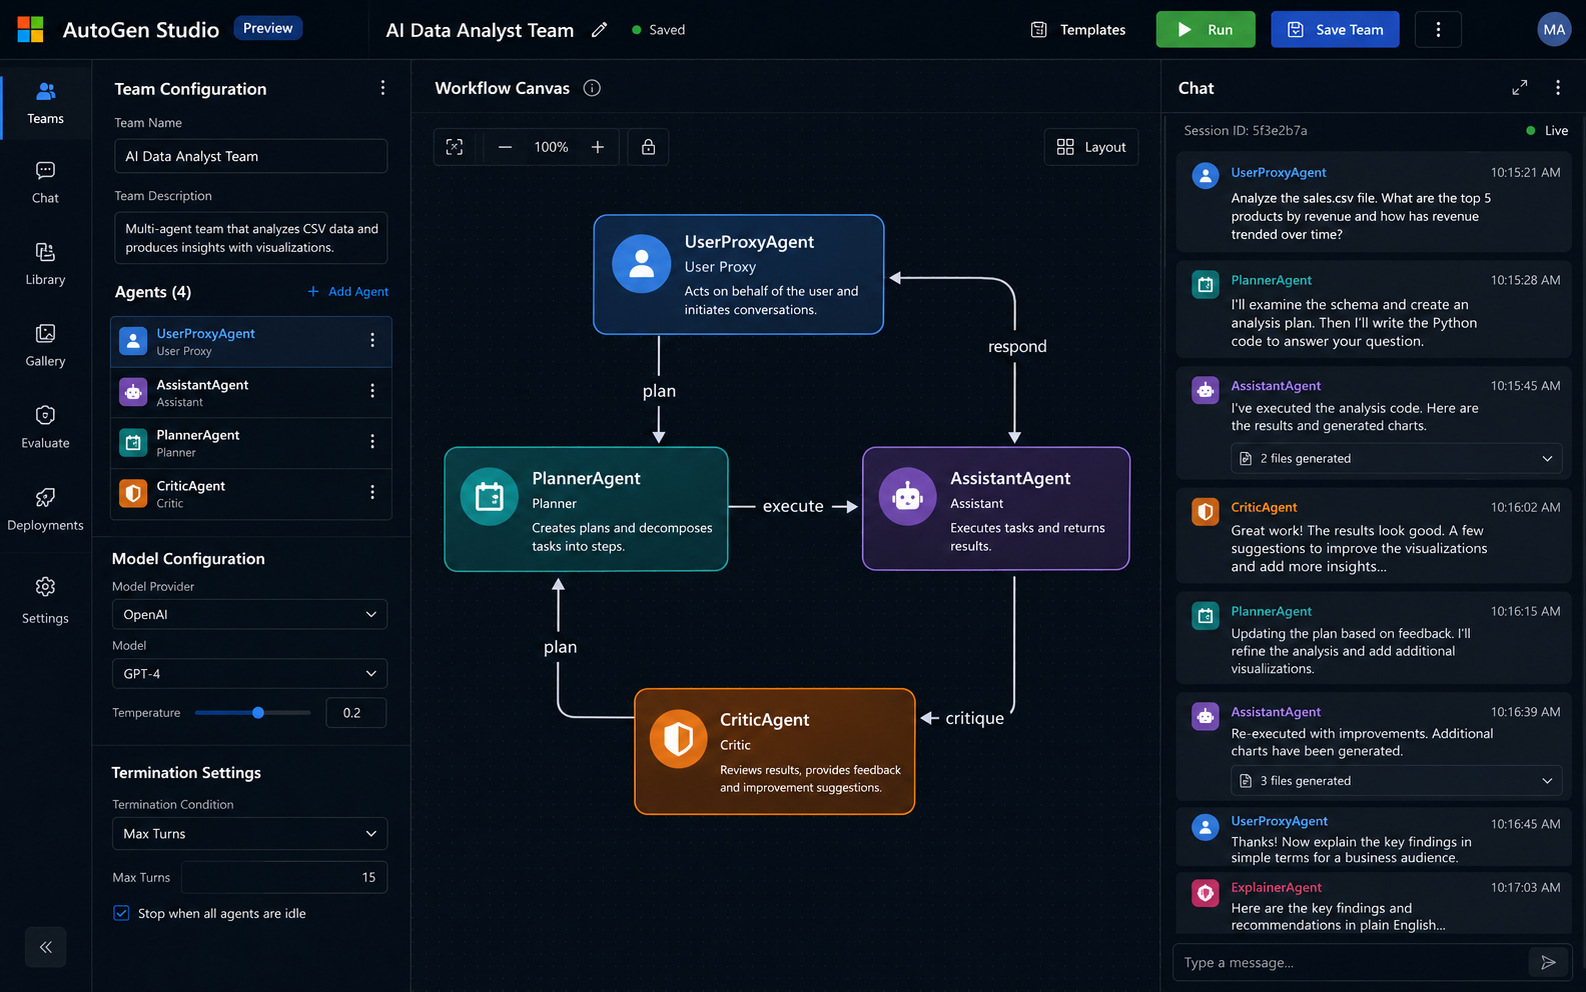Select the UserProxyAgent node on canvas
The image size is (1586, 992).
(738, 274)
